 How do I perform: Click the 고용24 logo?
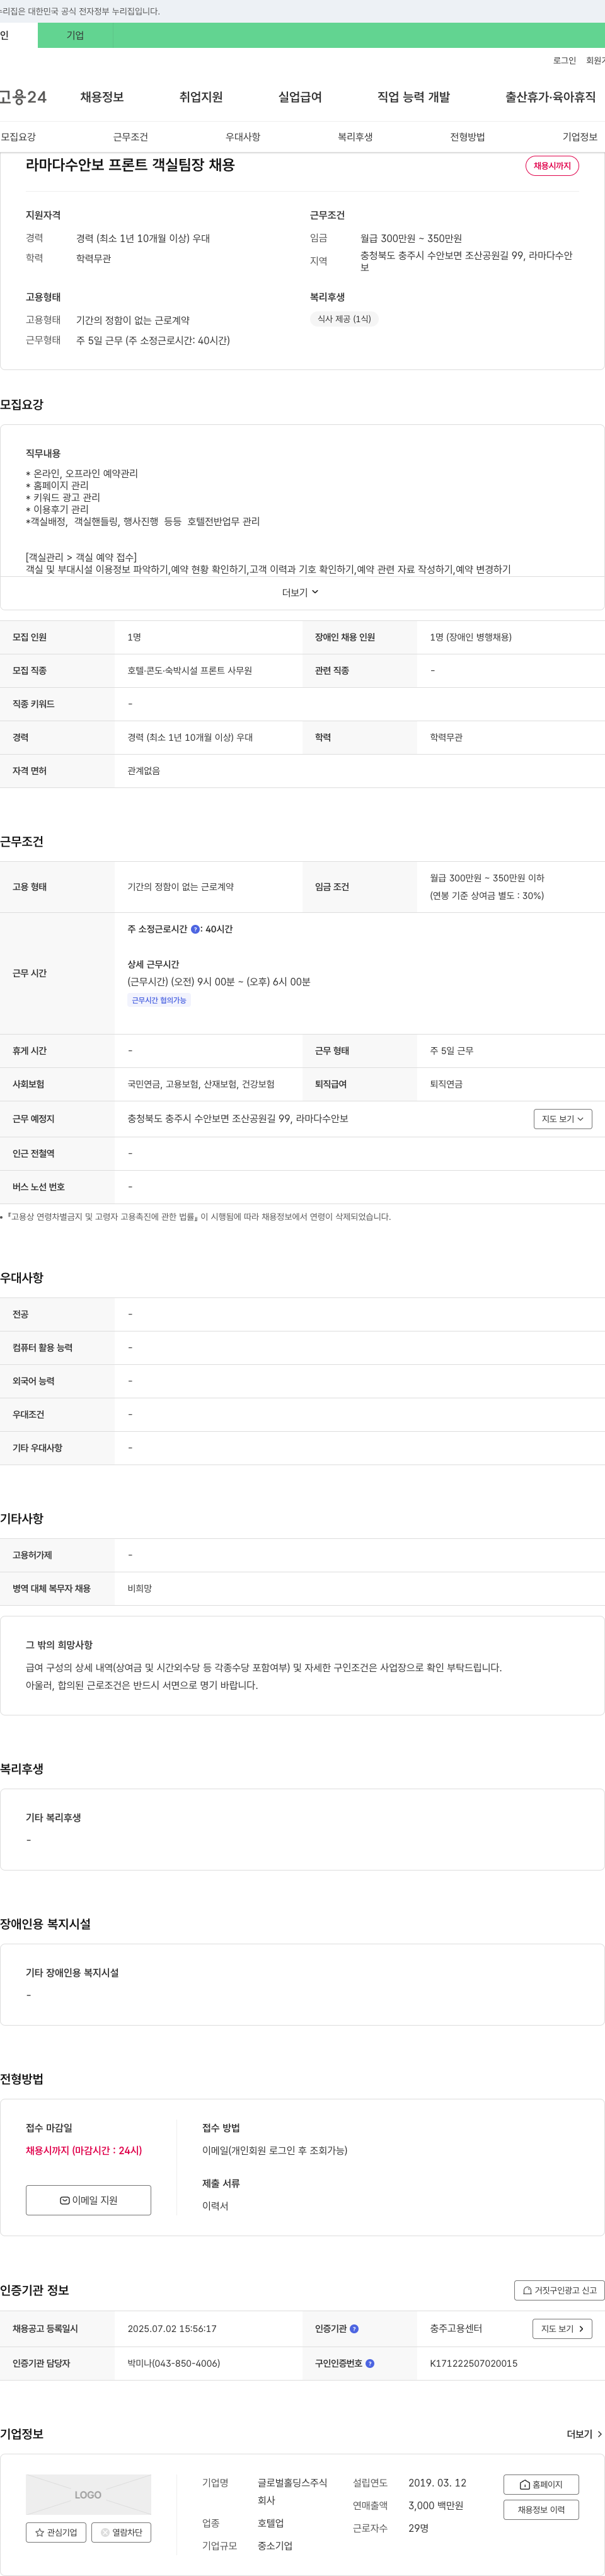point(23,97)
